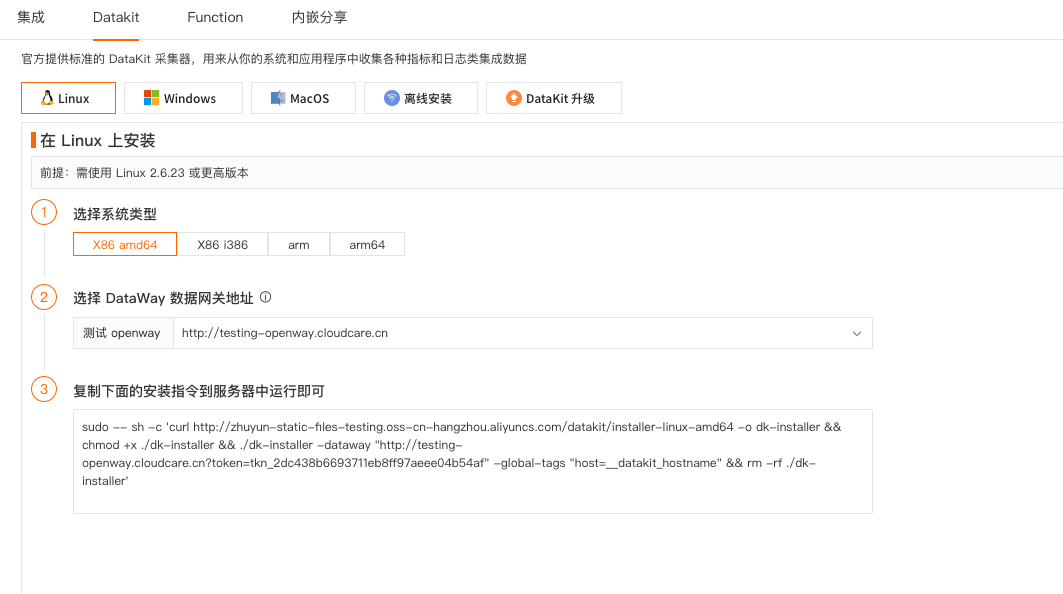Choose the arm architecture option
1063x594 pixels.
coord(299,244)
